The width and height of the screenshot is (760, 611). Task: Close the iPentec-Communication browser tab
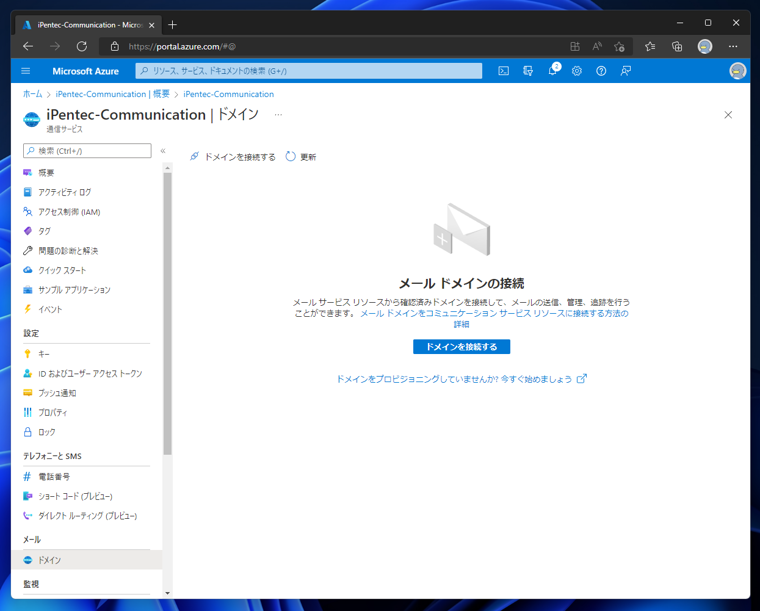point(152,25)
